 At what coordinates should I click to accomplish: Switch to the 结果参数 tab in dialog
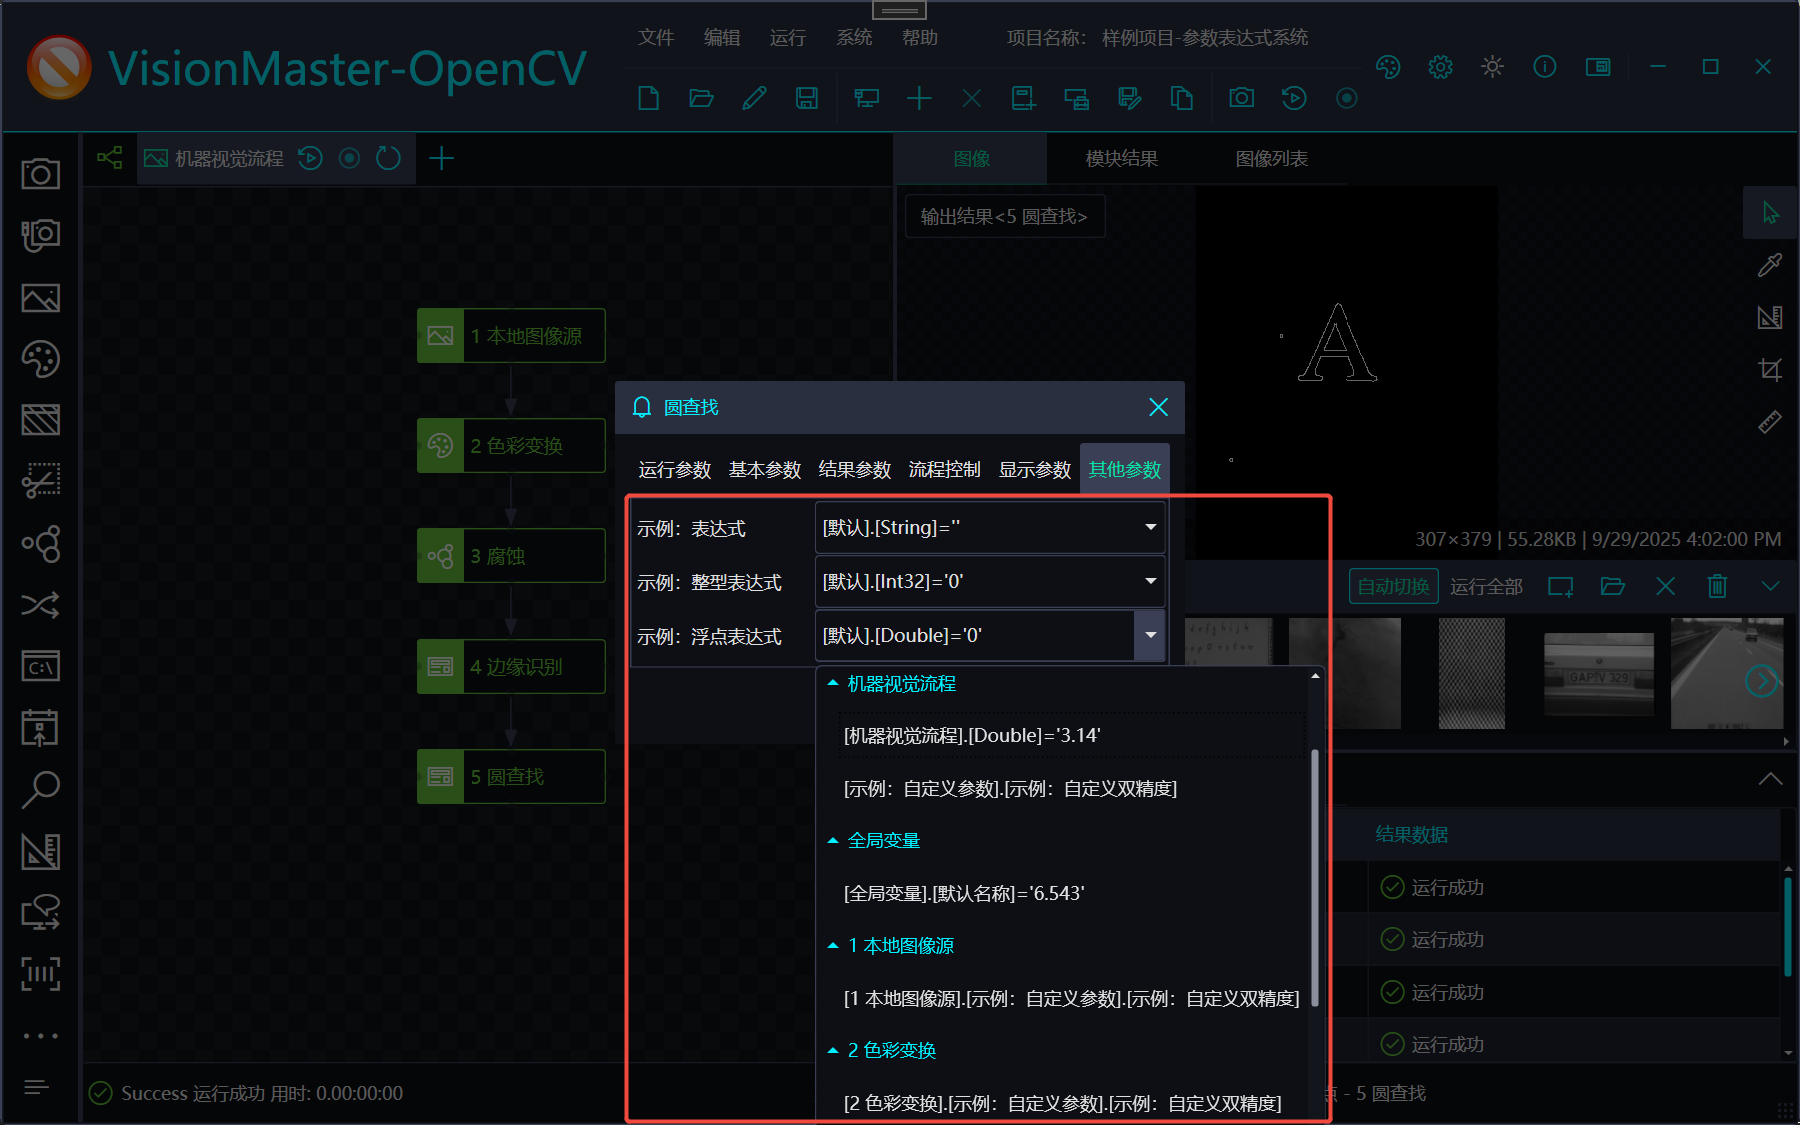click(855, 470)
